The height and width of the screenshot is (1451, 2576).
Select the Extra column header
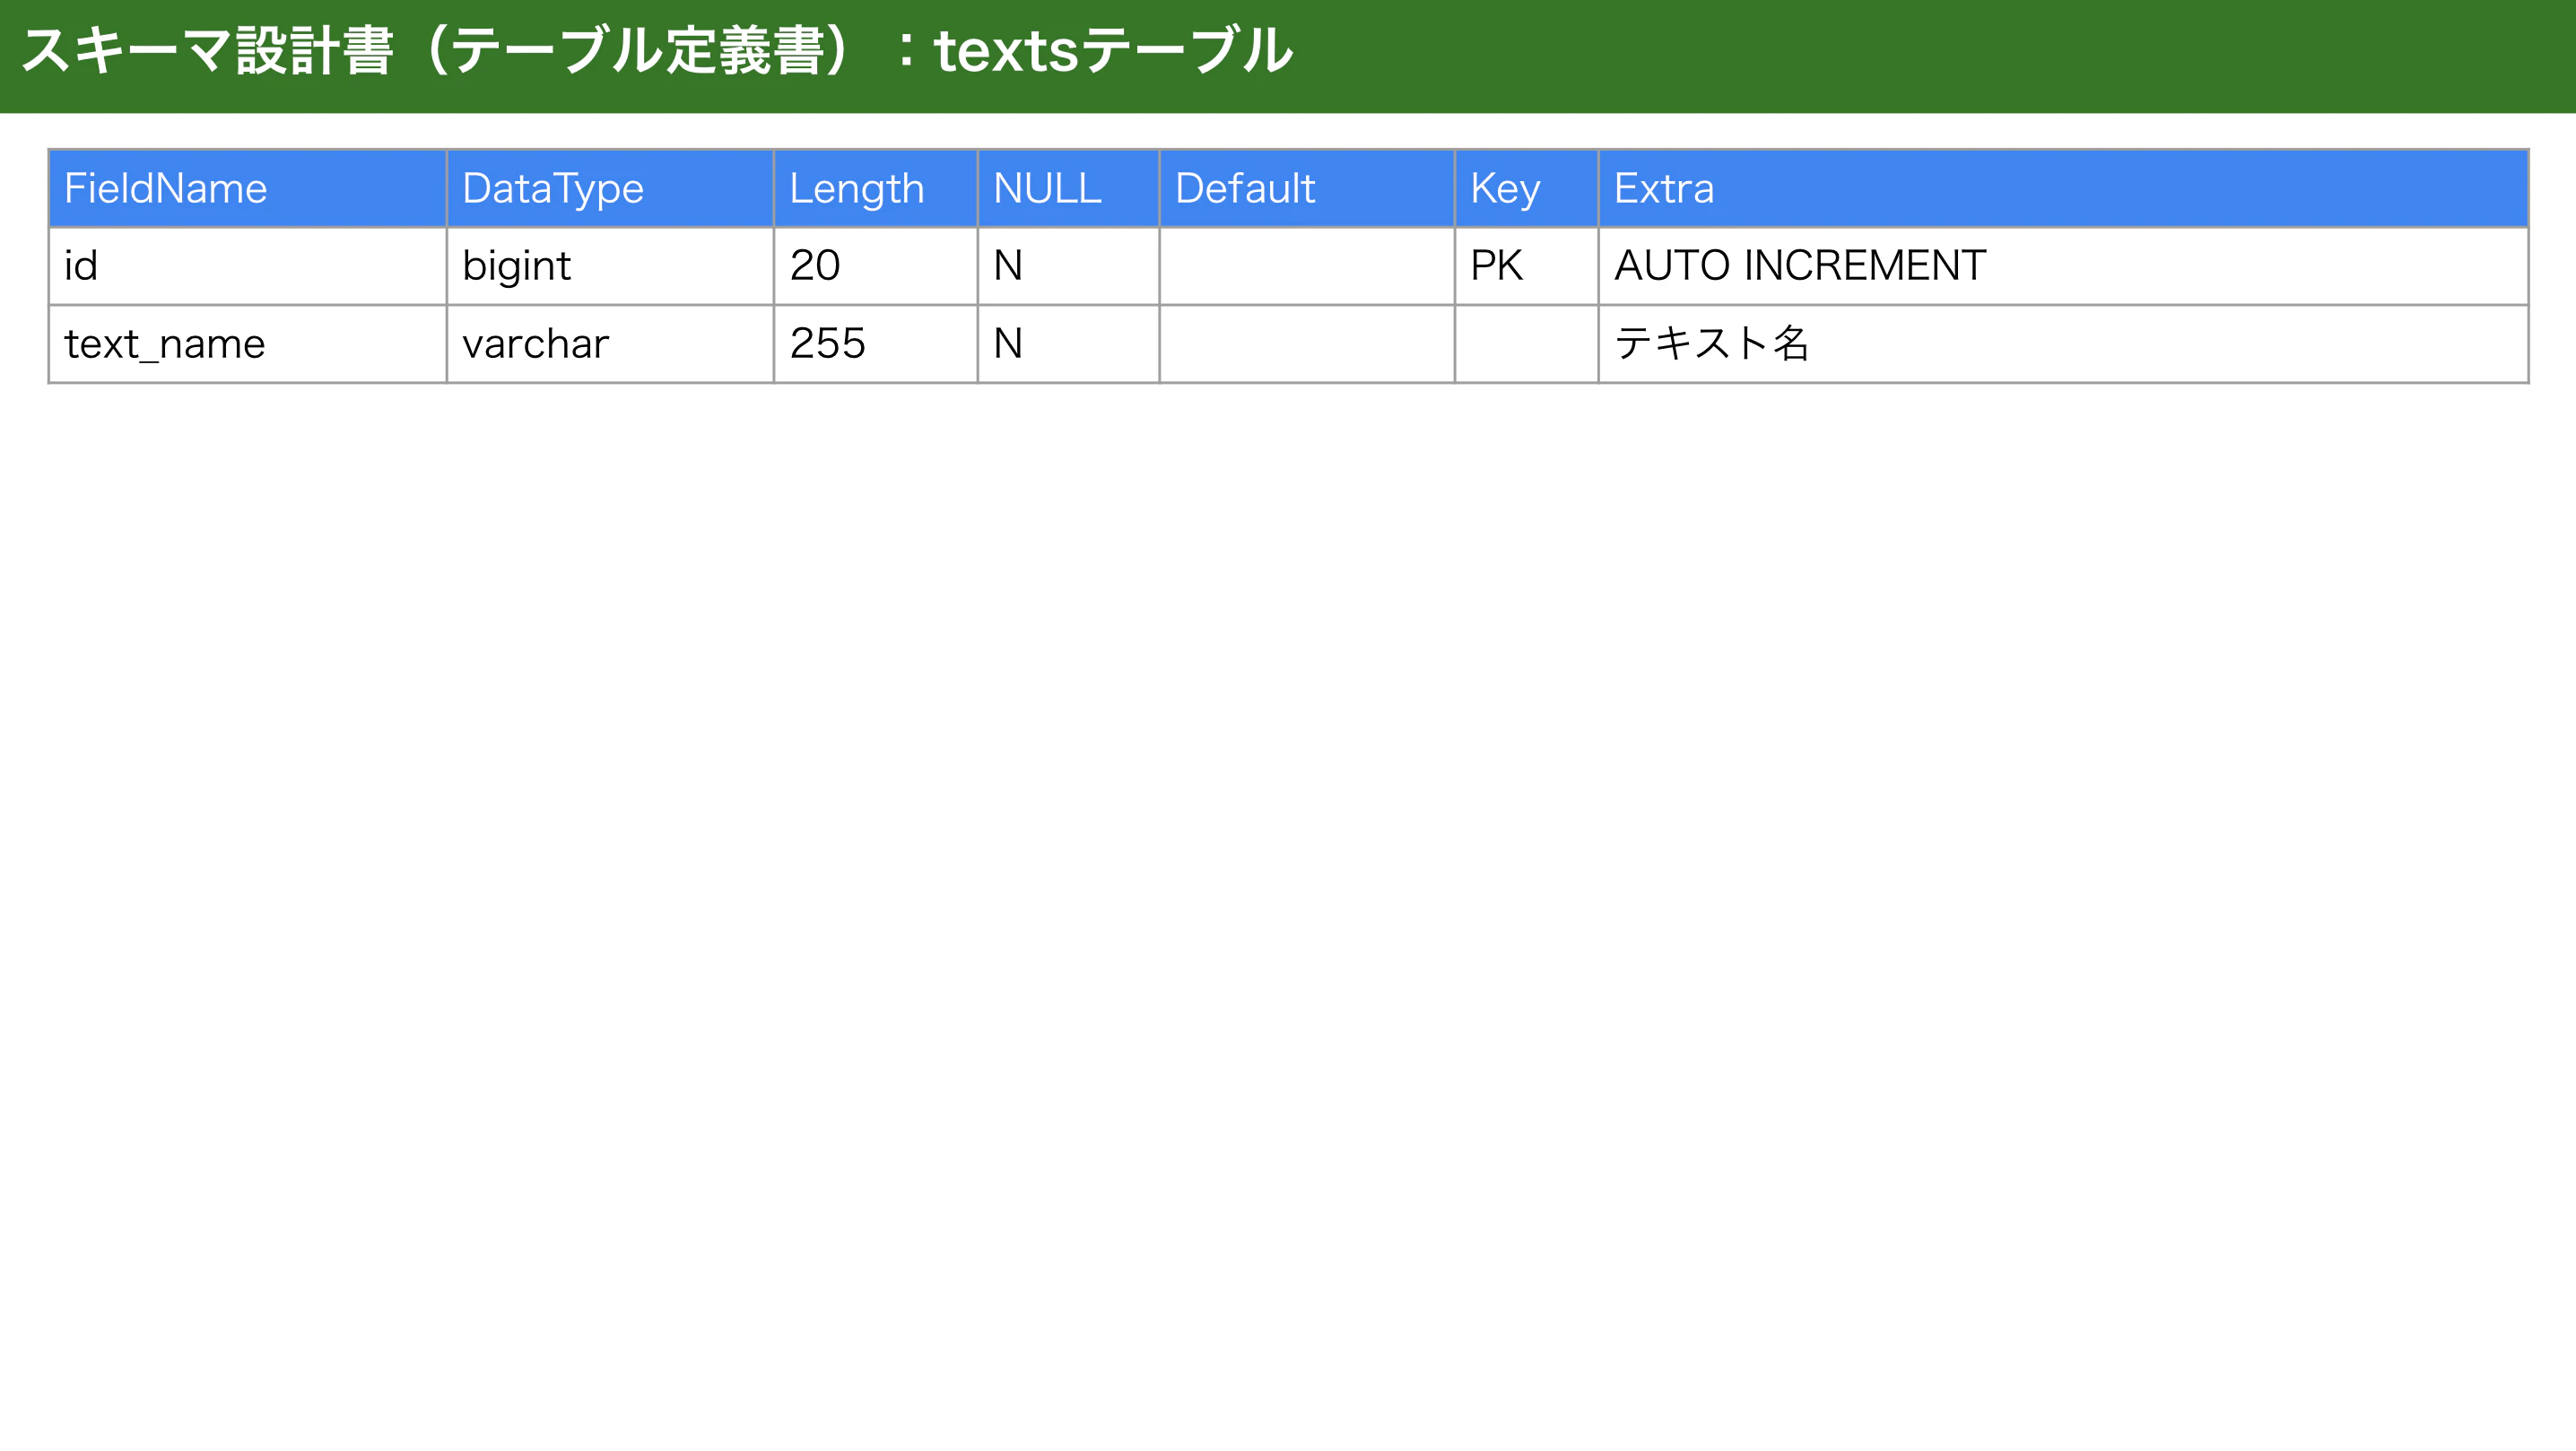[2063, 188]
